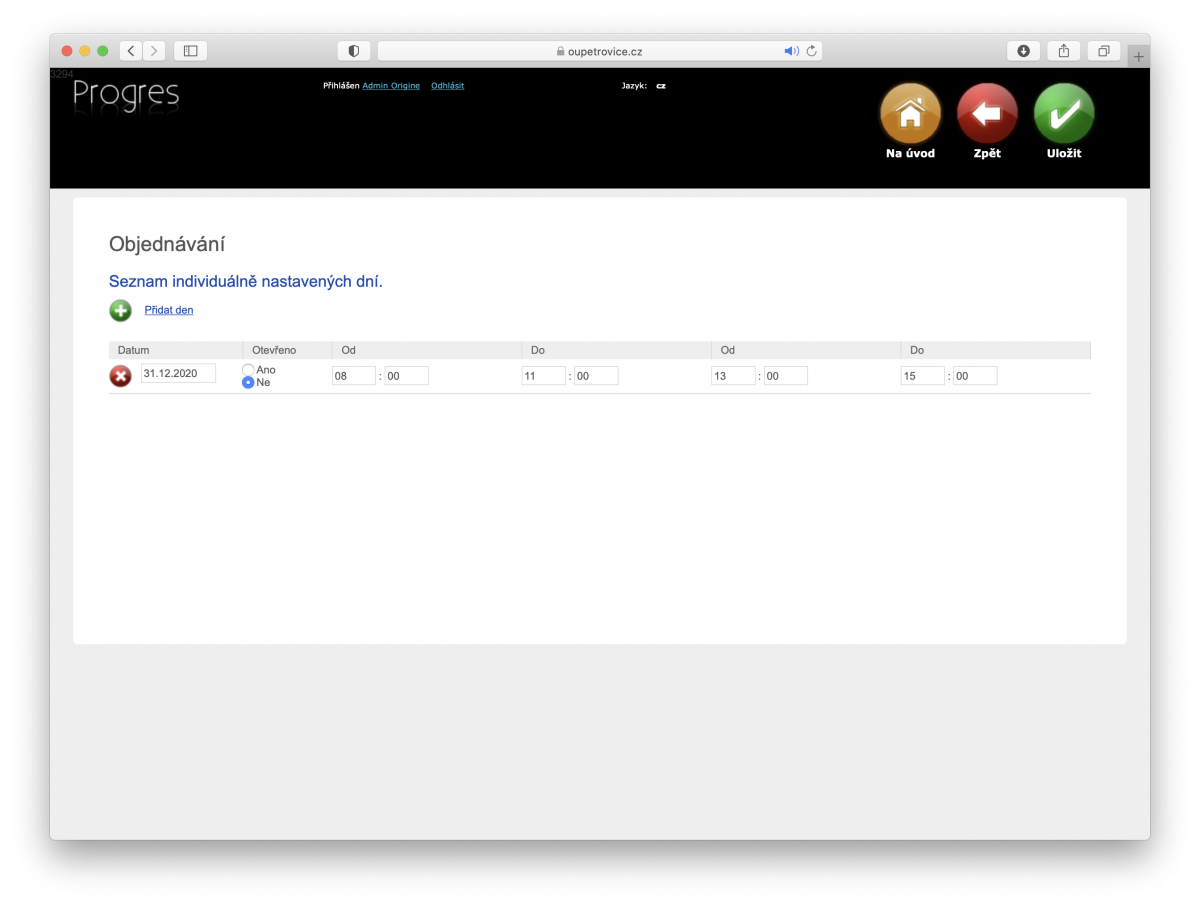Select the Ne radio button
The width and height of the screenshot is (1200, 906).
tap(247, 382)
